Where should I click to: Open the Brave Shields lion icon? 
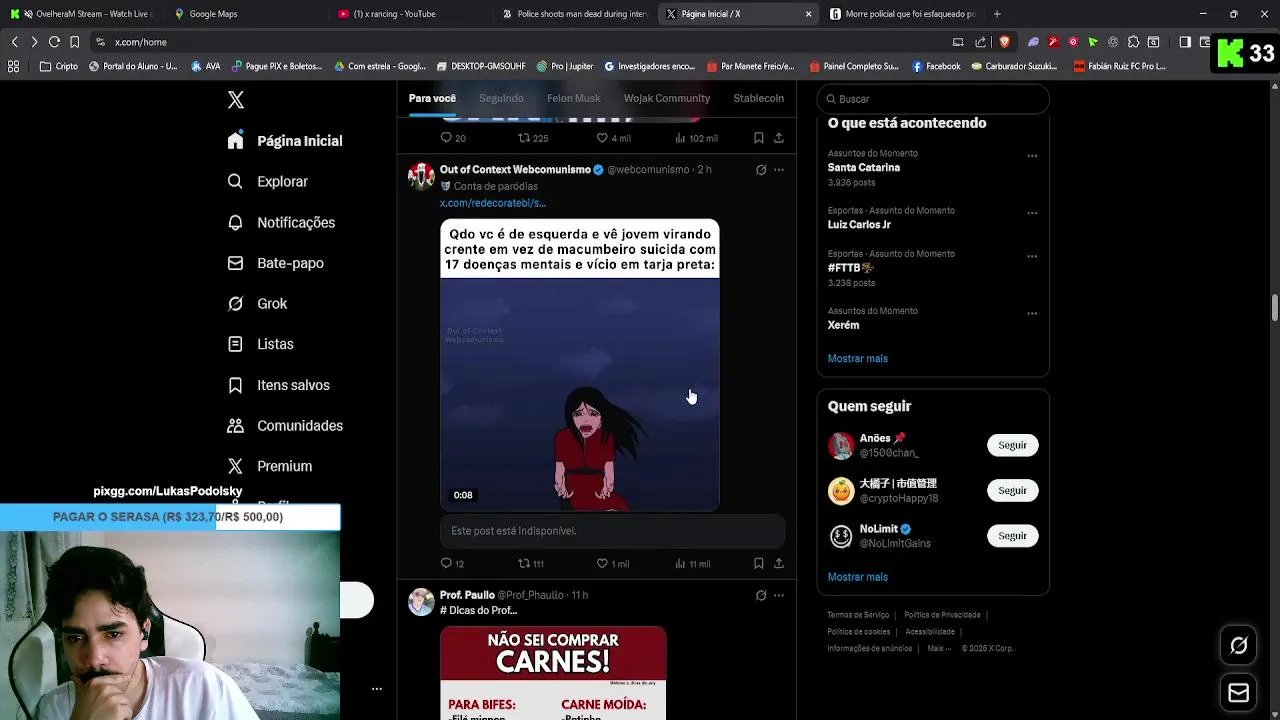click(x=1004, y=42)
